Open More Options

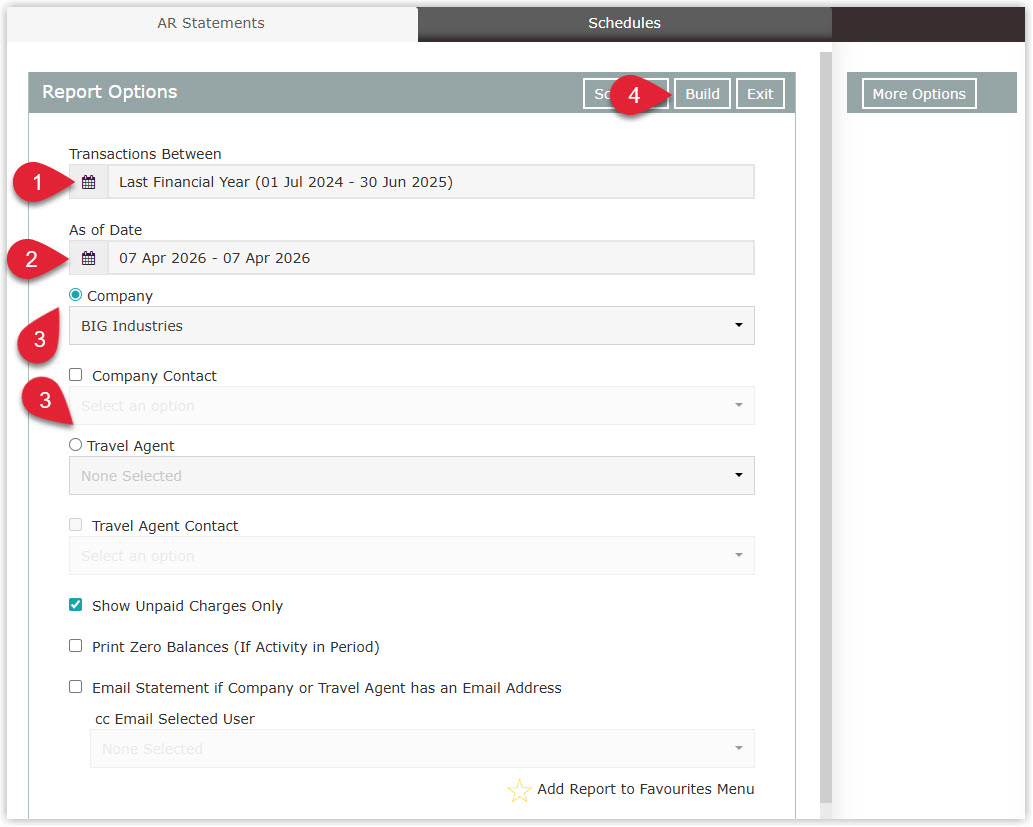tap(919, 94)
